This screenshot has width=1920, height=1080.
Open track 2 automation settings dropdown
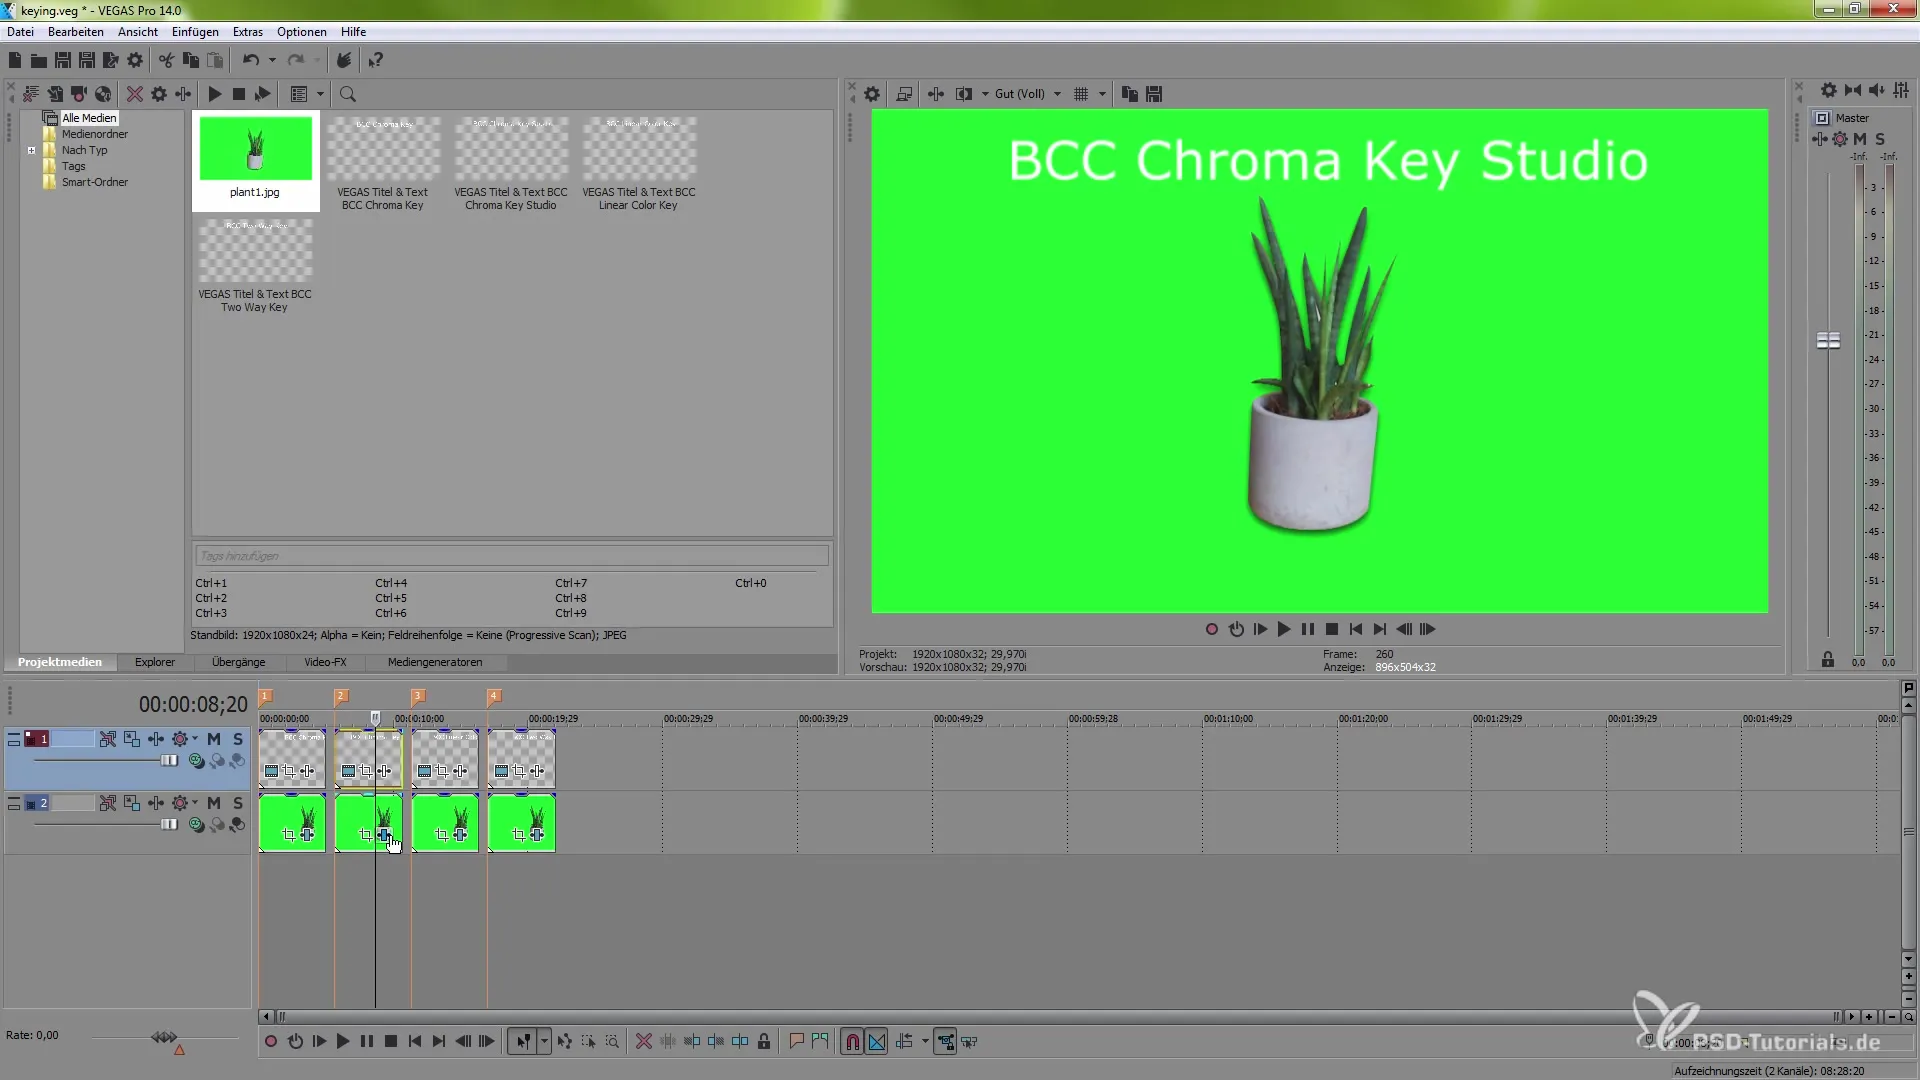195,803
